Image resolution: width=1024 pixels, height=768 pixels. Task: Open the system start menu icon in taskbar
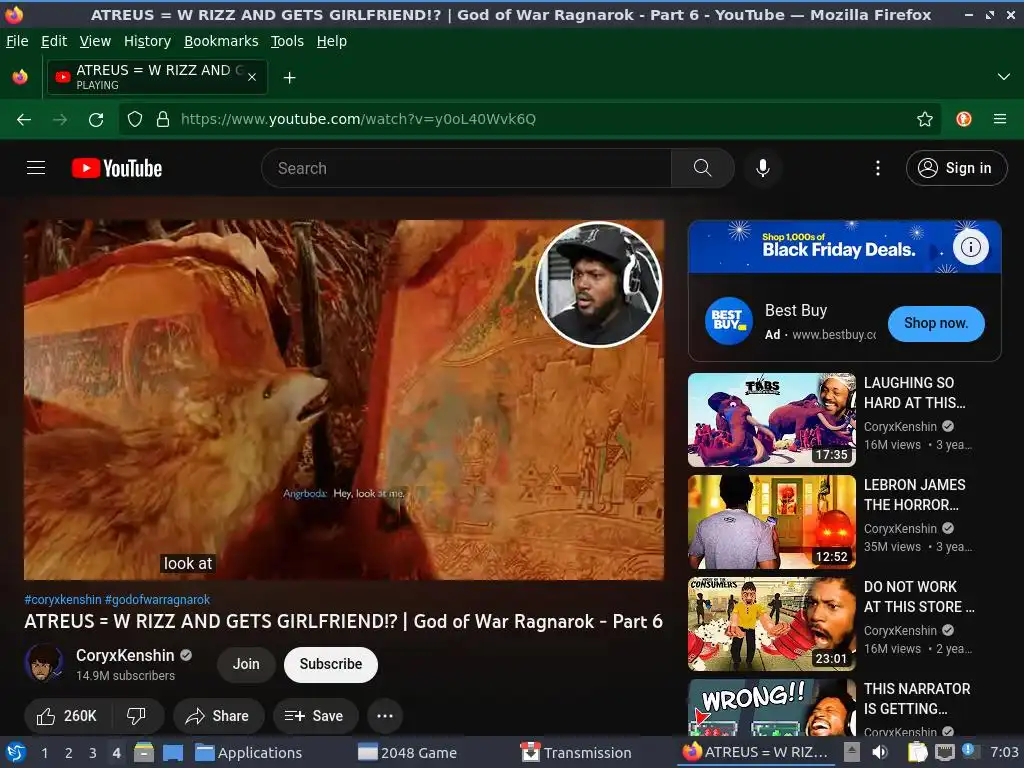coord(16,752)
